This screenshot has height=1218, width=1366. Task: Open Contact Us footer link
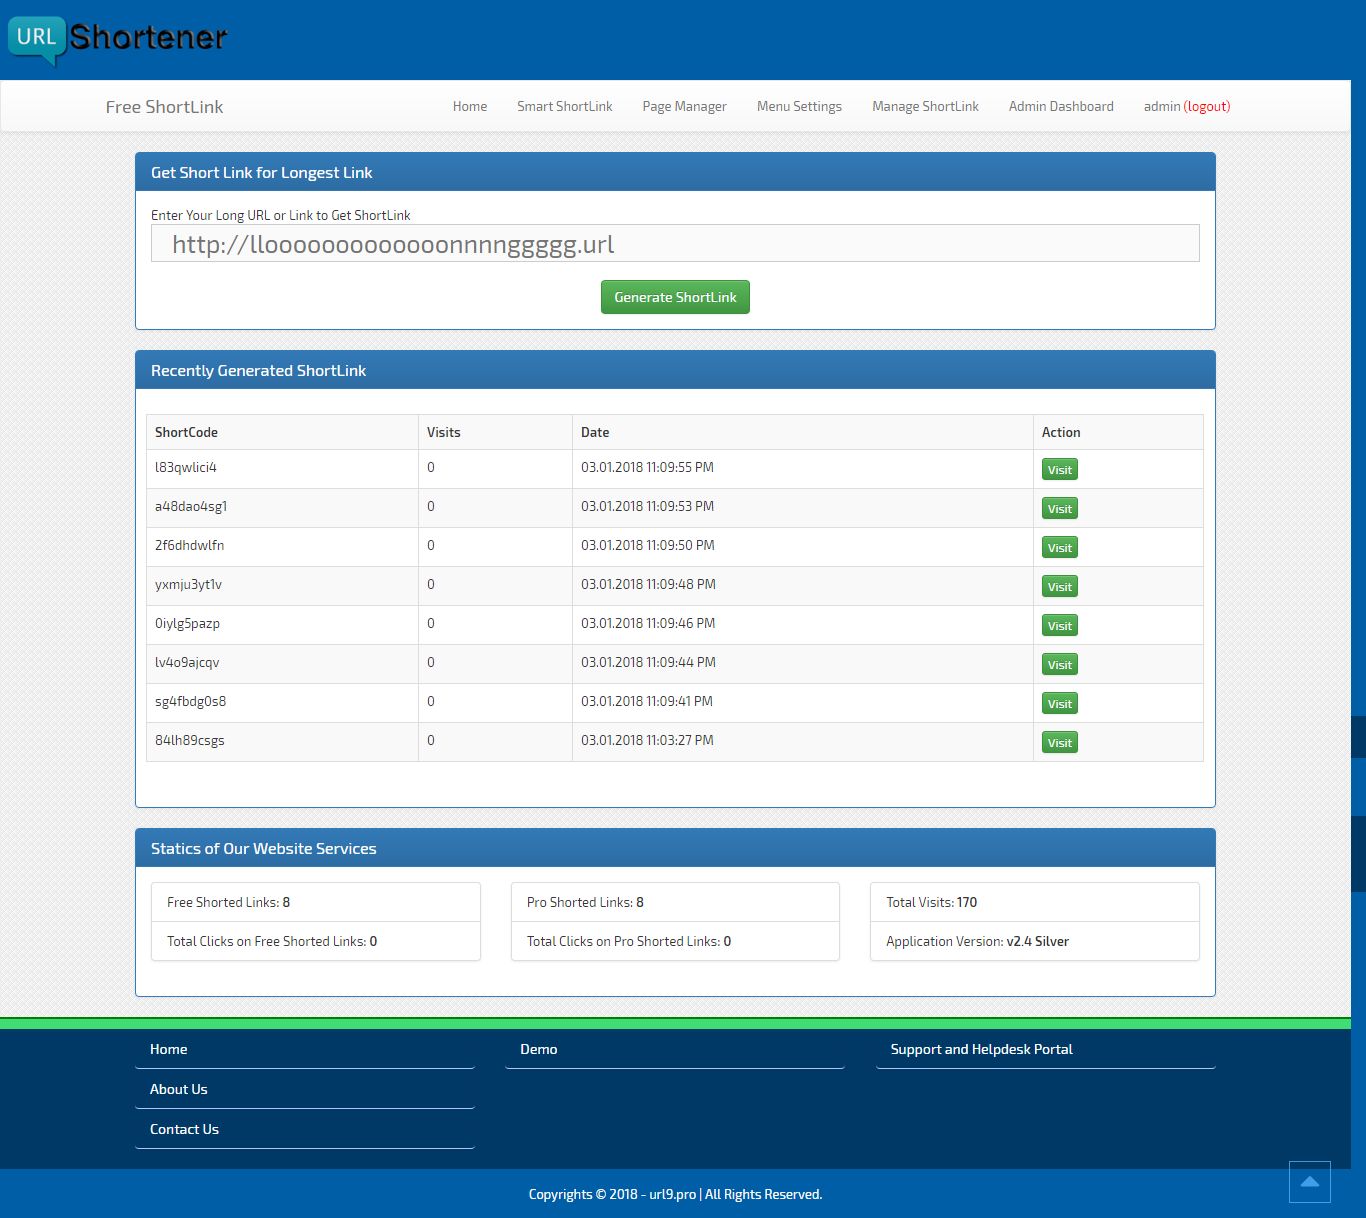(184, 1129)
